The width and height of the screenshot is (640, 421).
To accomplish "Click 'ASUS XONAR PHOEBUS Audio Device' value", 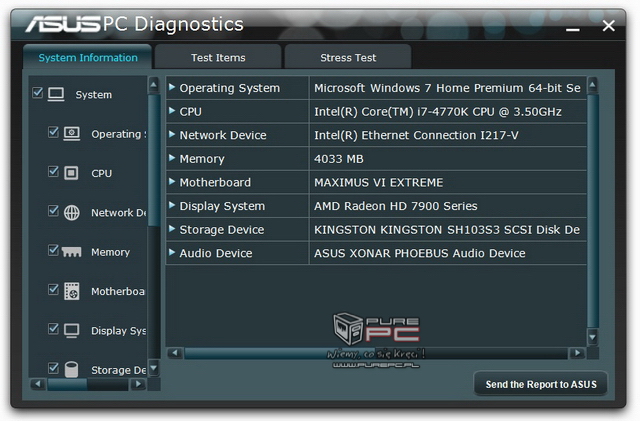I will click(420, 253).
